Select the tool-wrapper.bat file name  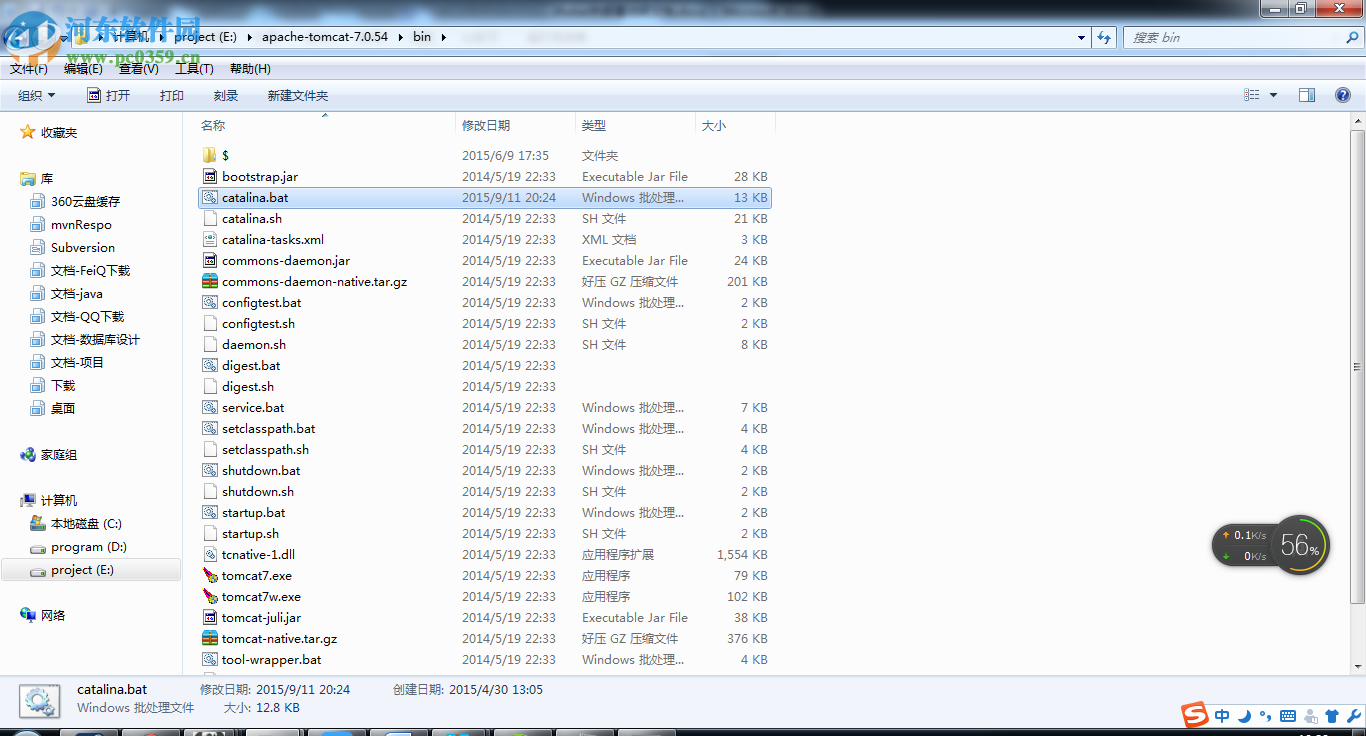click(272, 659)
